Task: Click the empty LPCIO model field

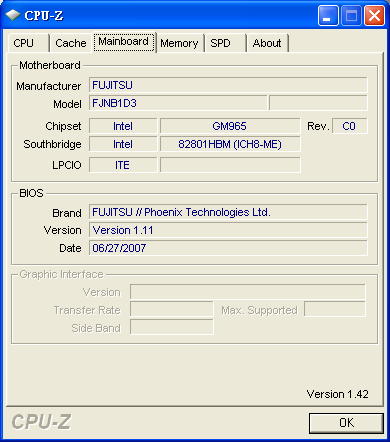Action: coord(230,165)
